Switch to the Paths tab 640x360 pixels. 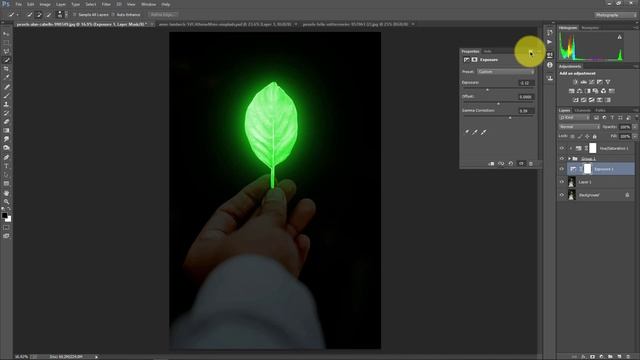point(600,110)
